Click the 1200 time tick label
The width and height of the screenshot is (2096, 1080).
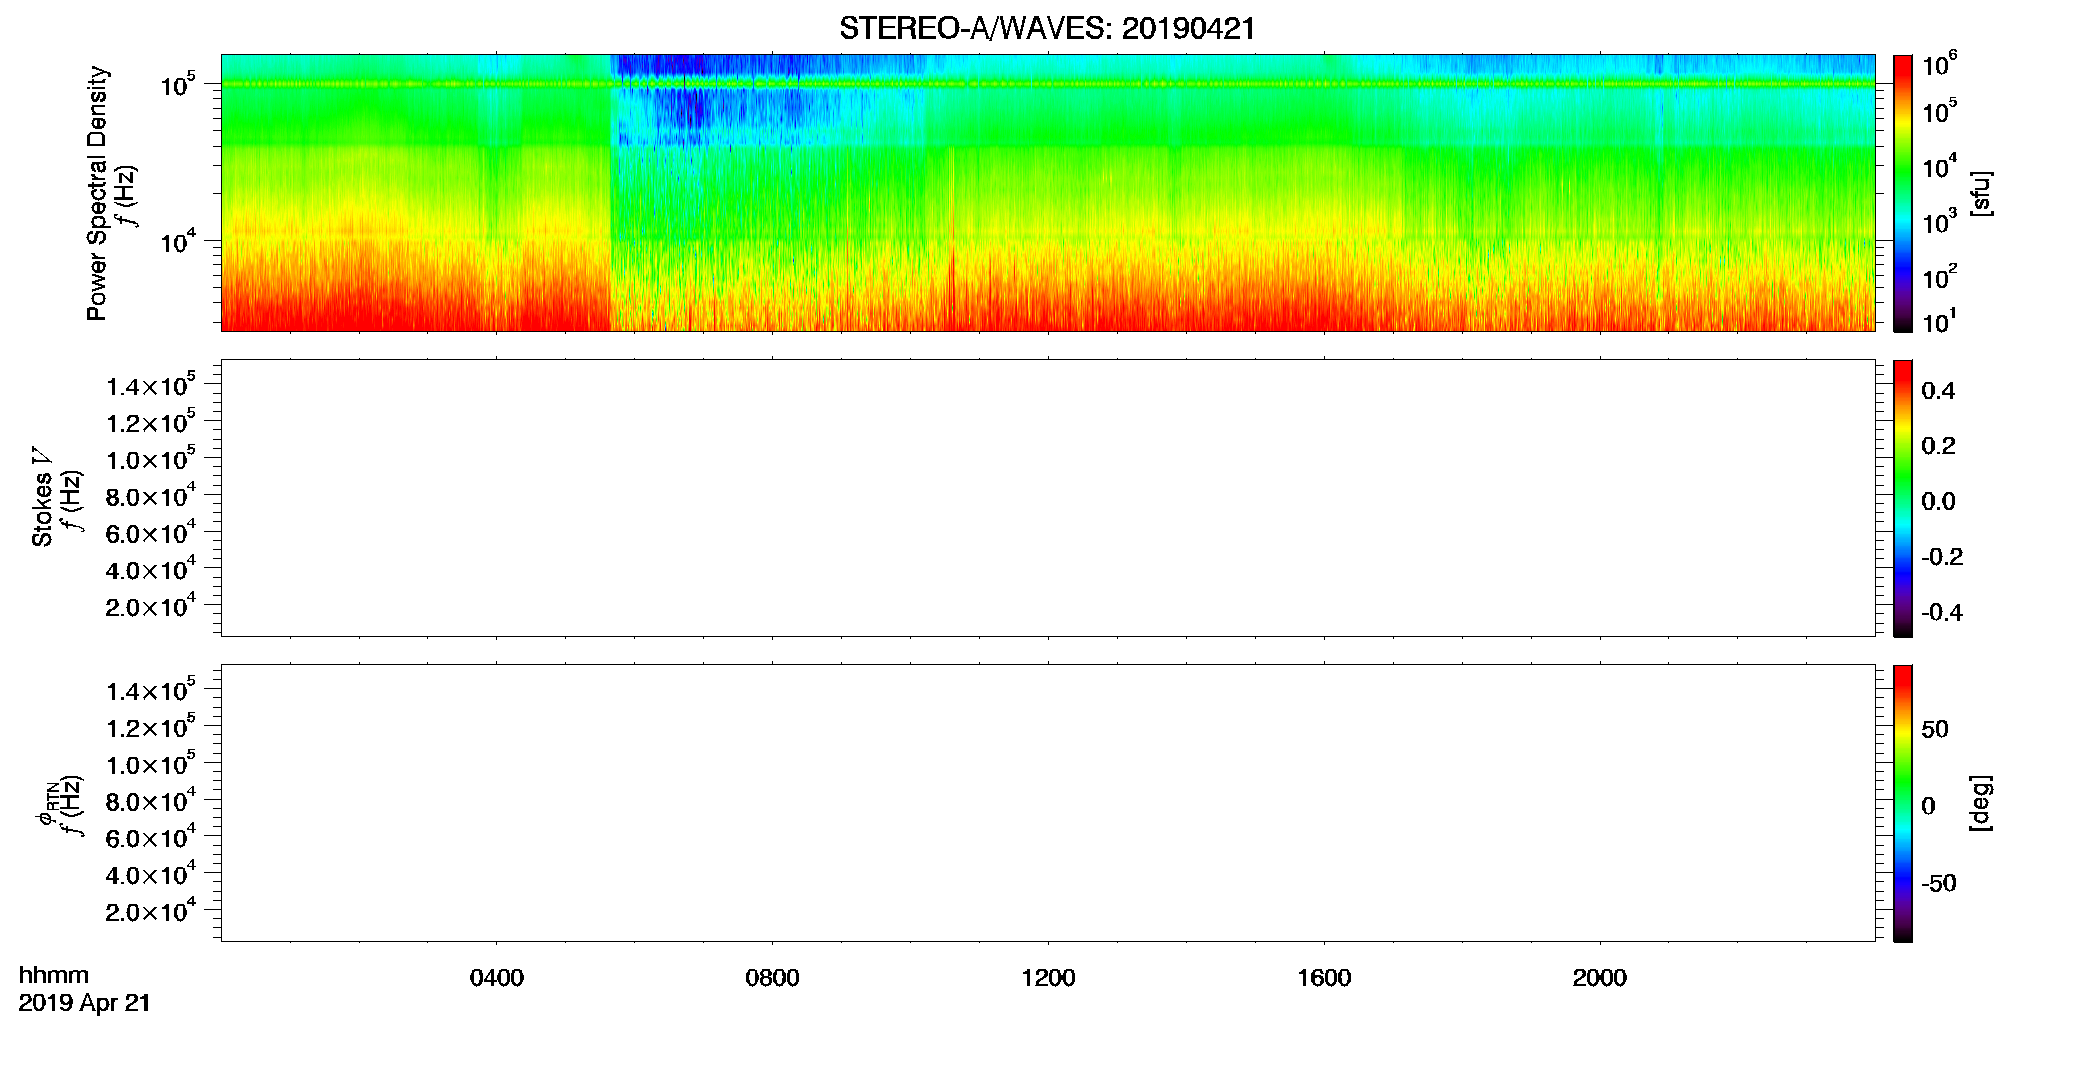(x=1048, y=978)
